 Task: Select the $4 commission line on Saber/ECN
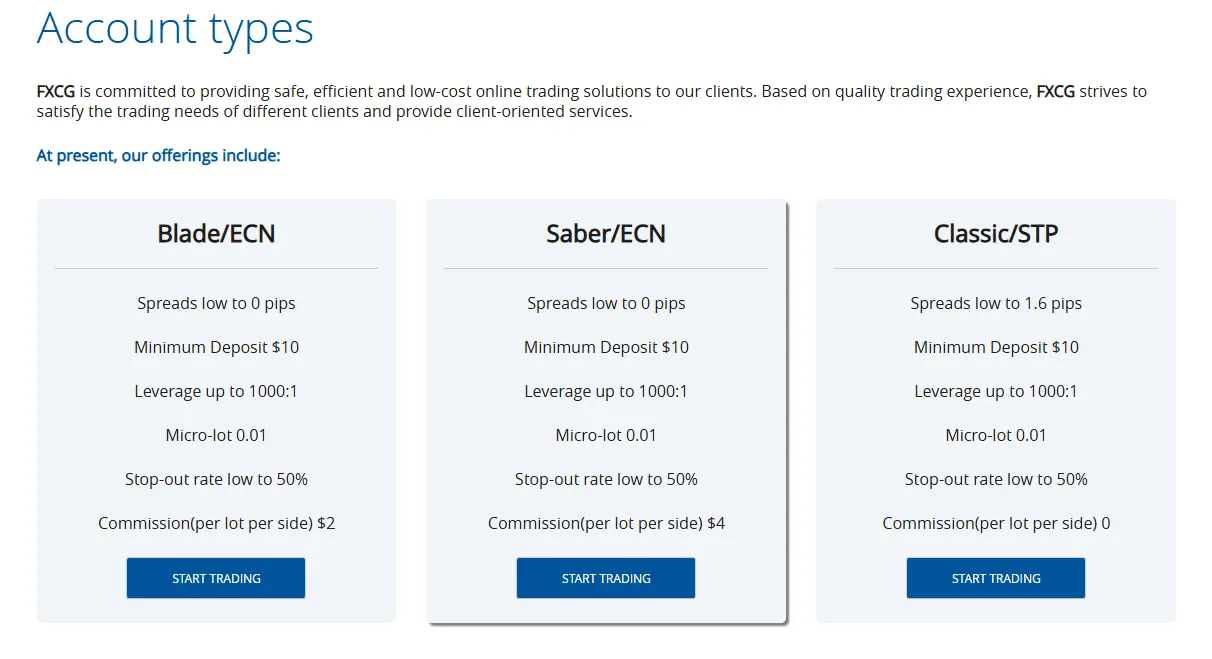tap(606, 523)
